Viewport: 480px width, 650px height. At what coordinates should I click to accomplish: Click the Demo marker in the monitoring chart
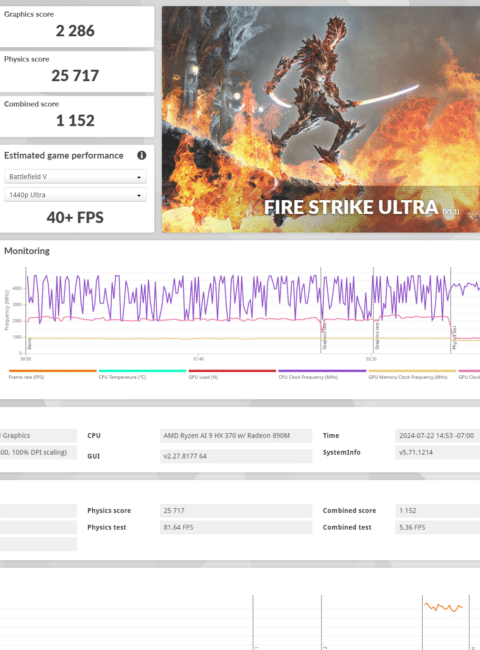pos(29,343)
